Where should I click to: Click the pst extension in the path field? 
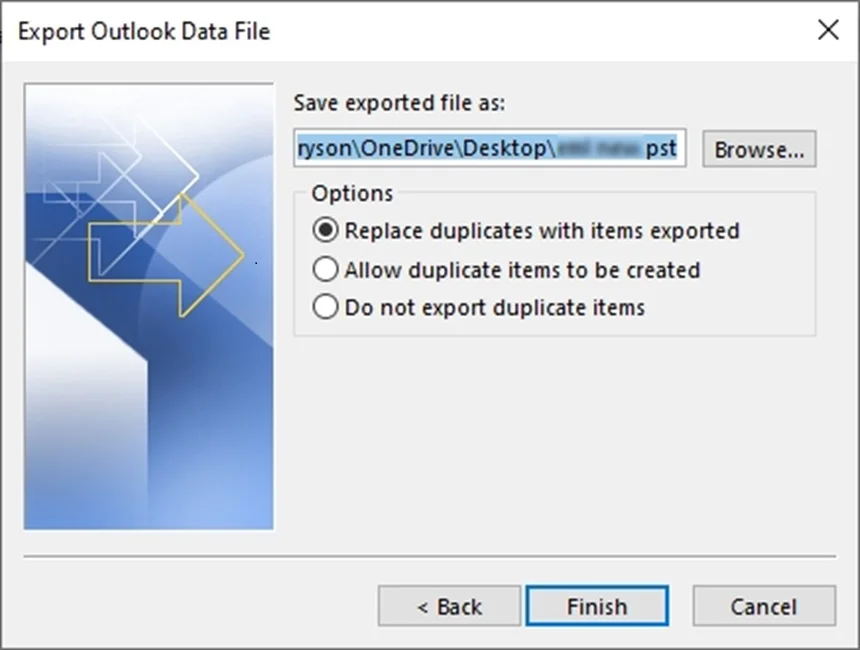pos(661,149)
